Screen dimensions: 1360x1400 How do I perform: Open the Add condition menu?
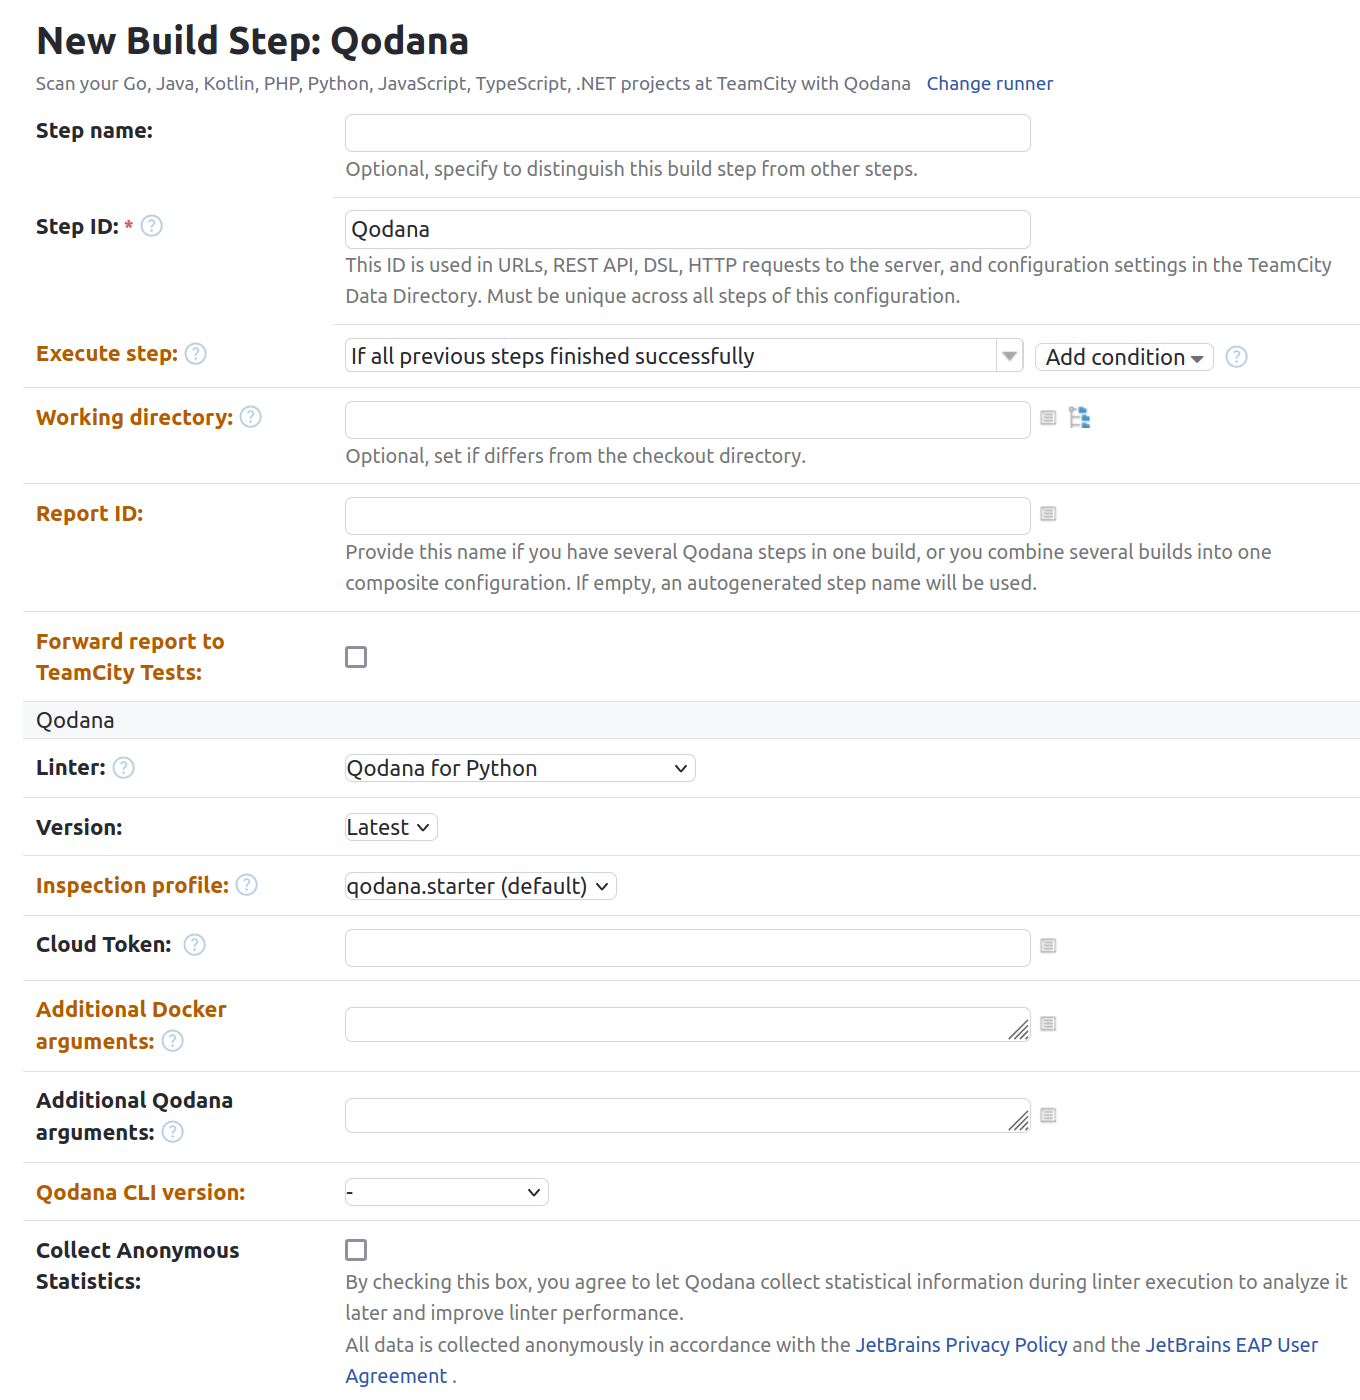click(x=1123, y=356)
